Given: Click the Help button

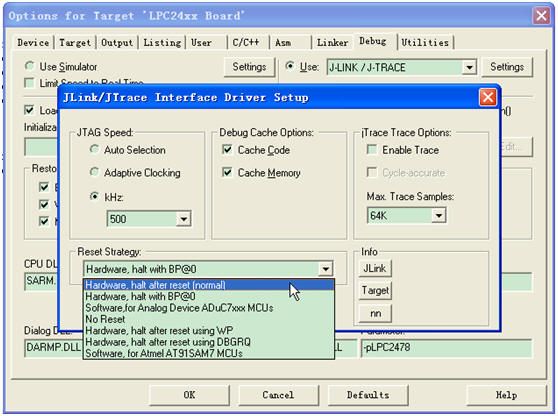Looking at the screenshot, I should click(x=506, y=395).
